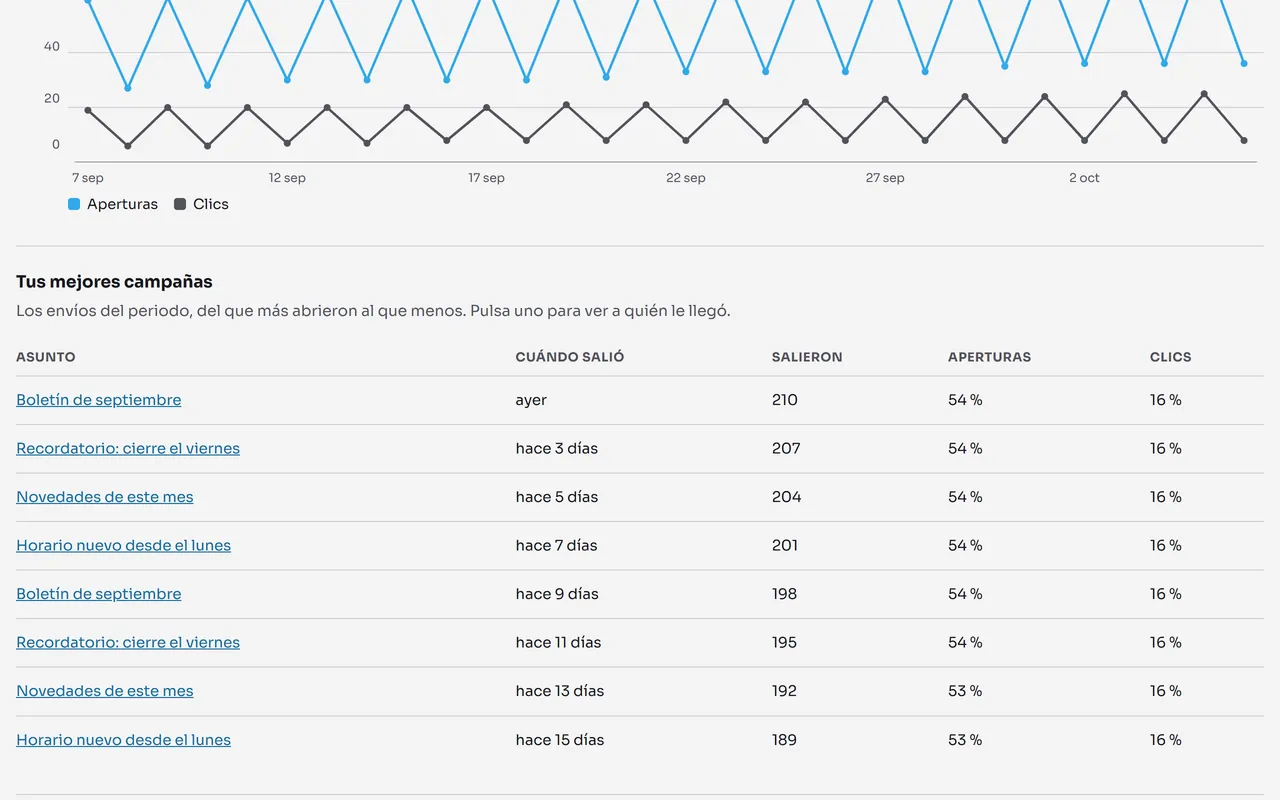1280x800 pixels.
Task: Click the 'hace 9 días' cell
Action: [557, 594]
